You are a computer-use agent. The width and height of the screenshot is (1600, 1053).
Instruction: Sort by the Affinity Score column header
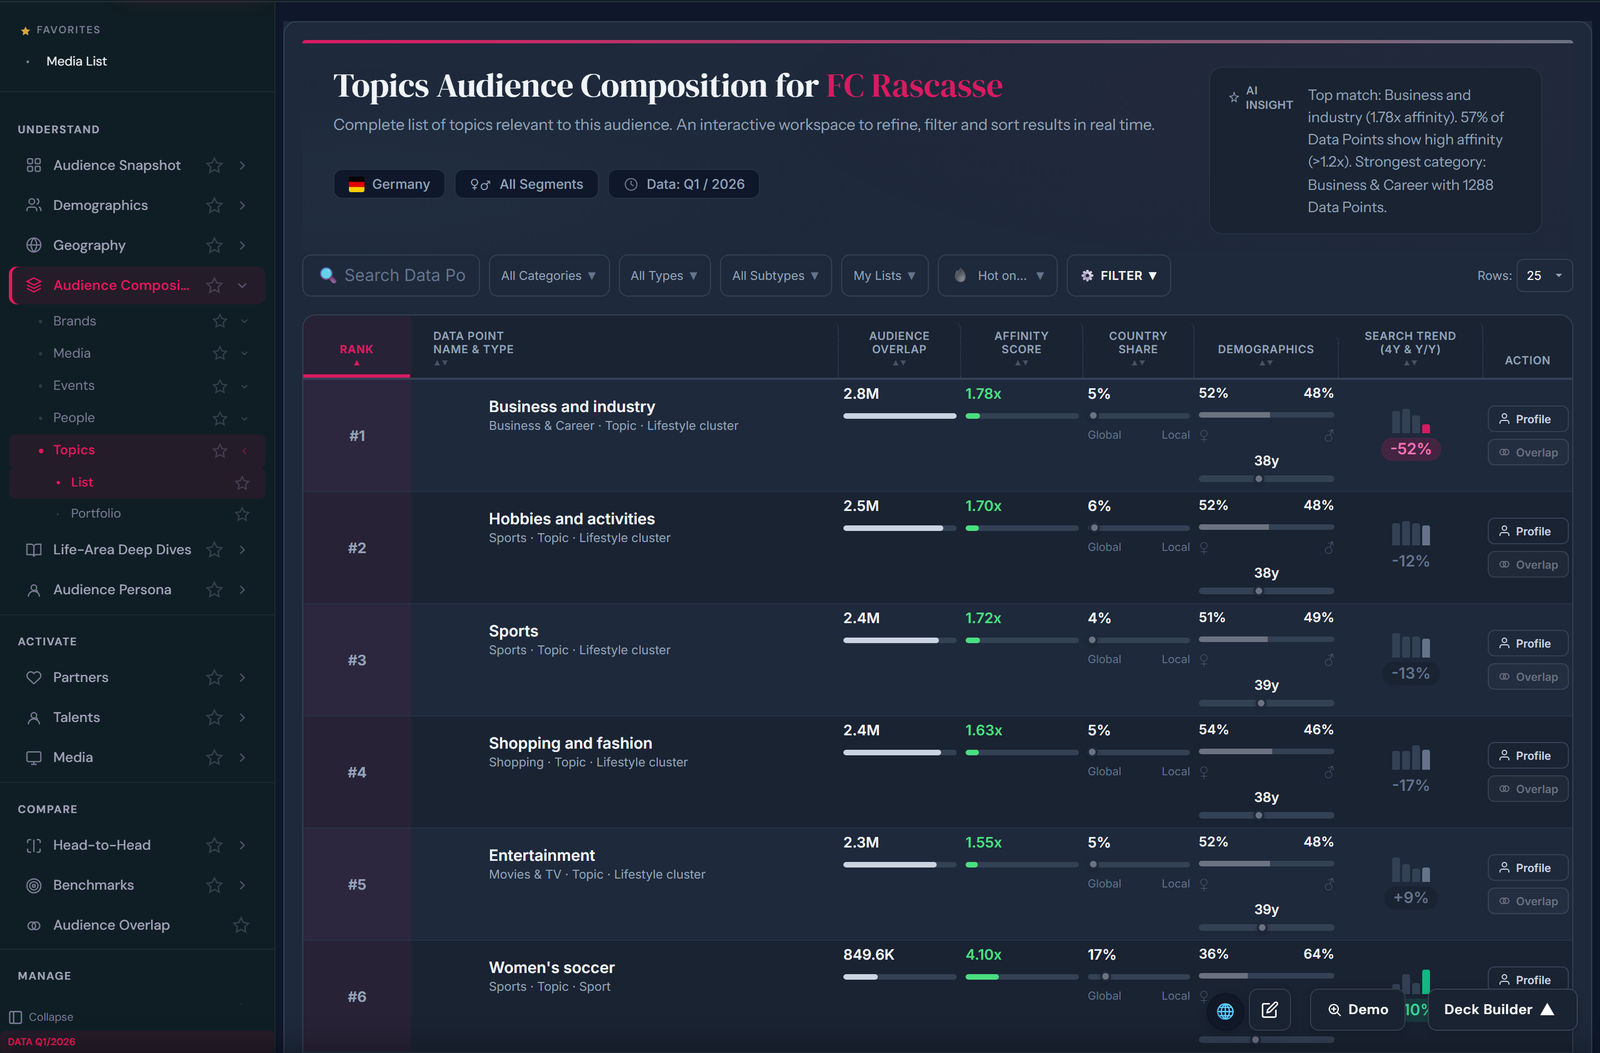pos(1021,347)
